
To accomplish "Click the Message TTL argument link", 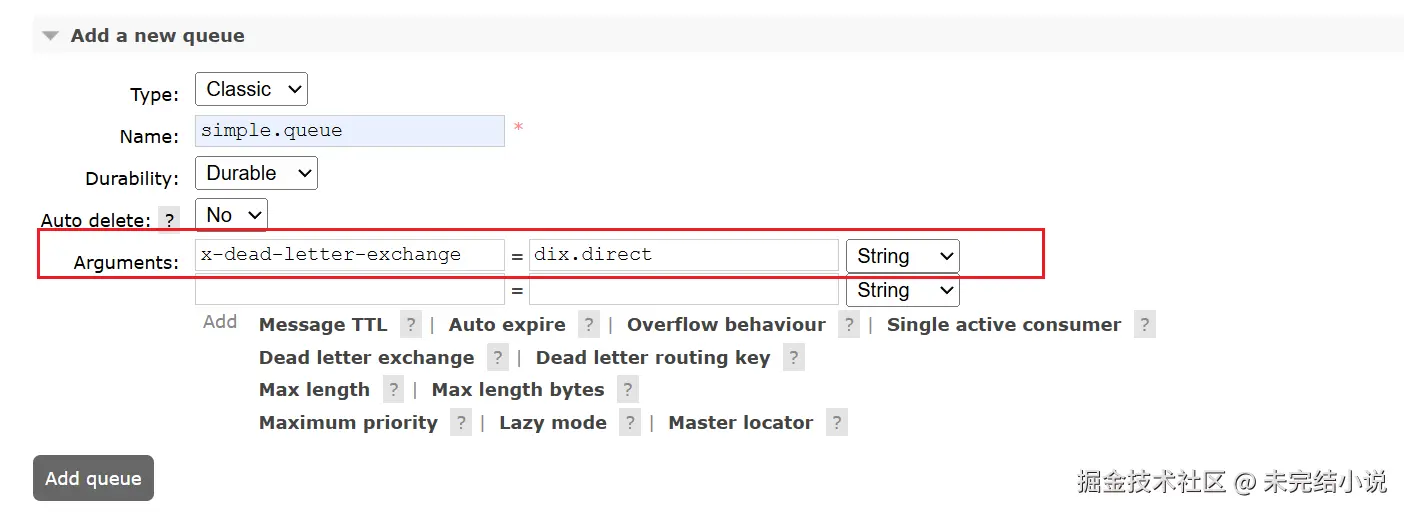I will tap(322, 325).
